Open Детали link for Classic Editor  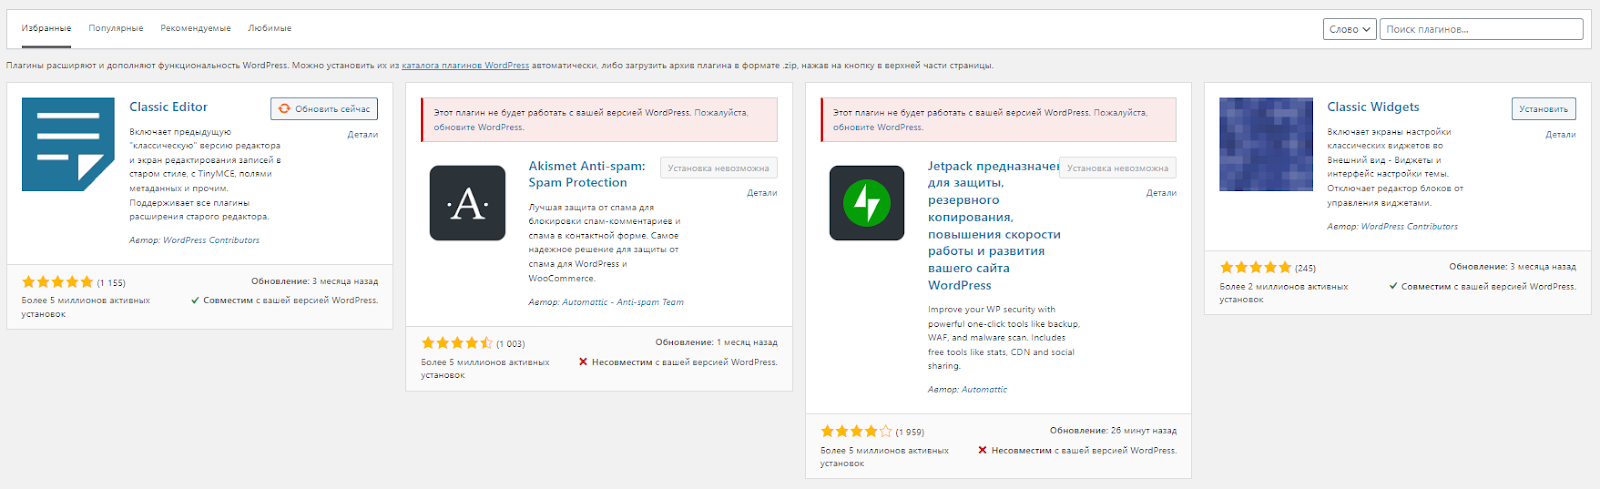tap(362, 134)
